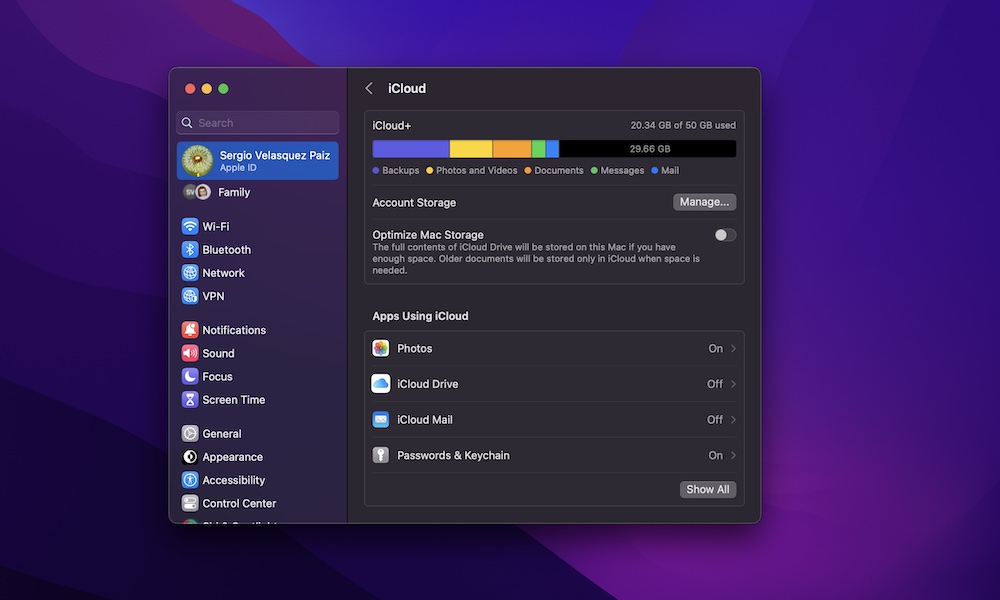Click the iCloud+ heading
Viewport: 1000px width, 600px height.
point(392,126)
